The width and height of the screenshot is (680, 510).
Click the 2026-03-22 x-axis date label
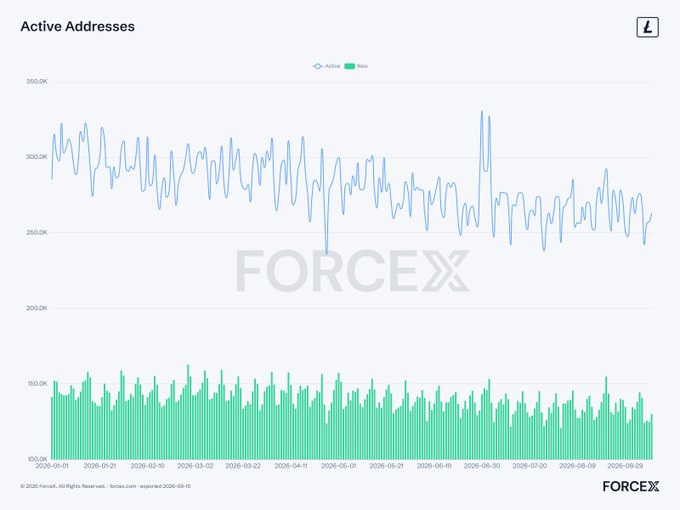[243, 466]
